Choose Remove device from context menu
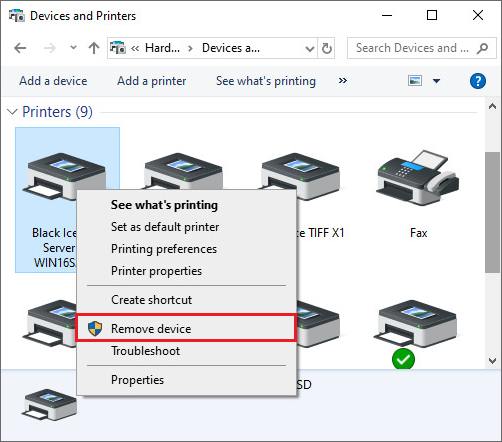The width and height of the screenshot is (502, 442). (x=186, y=328)
